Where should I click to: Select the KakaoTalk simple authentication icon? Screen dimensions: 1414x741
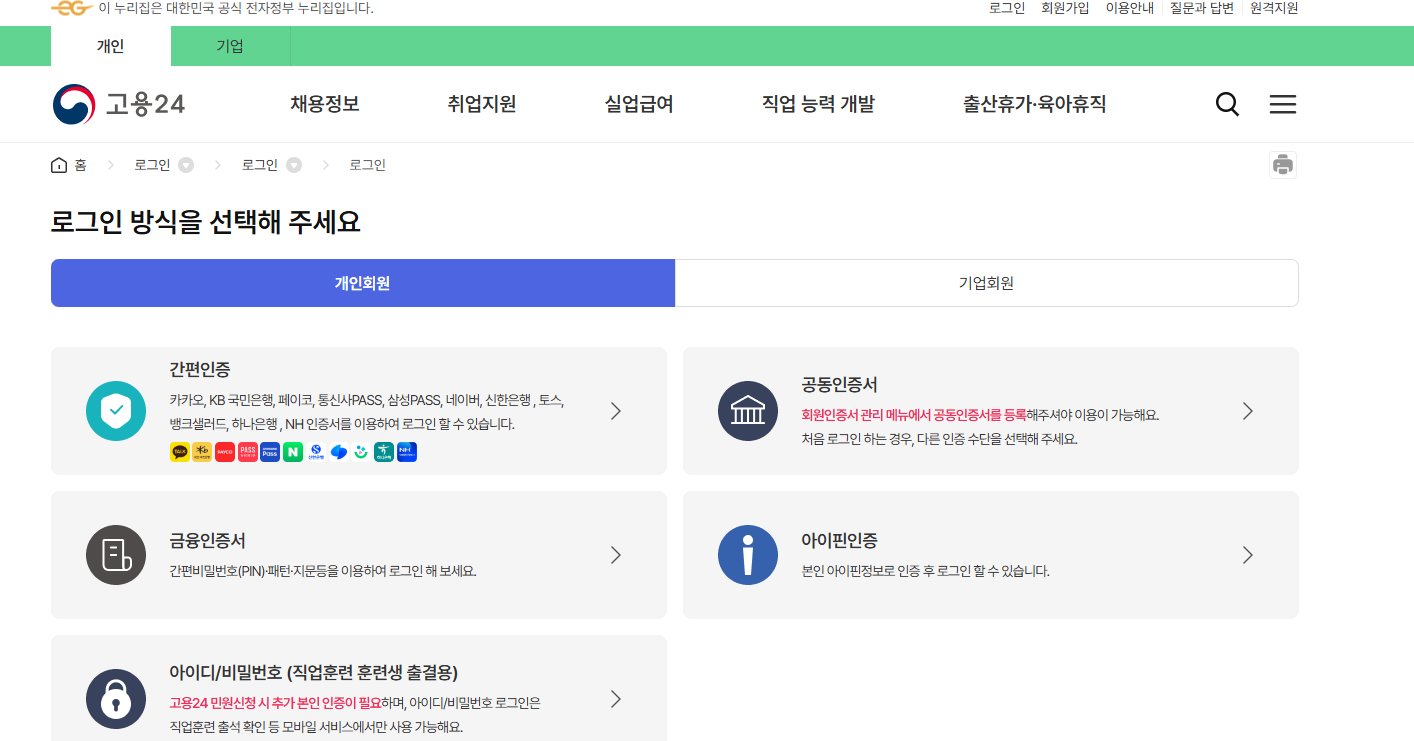[178, 452]
